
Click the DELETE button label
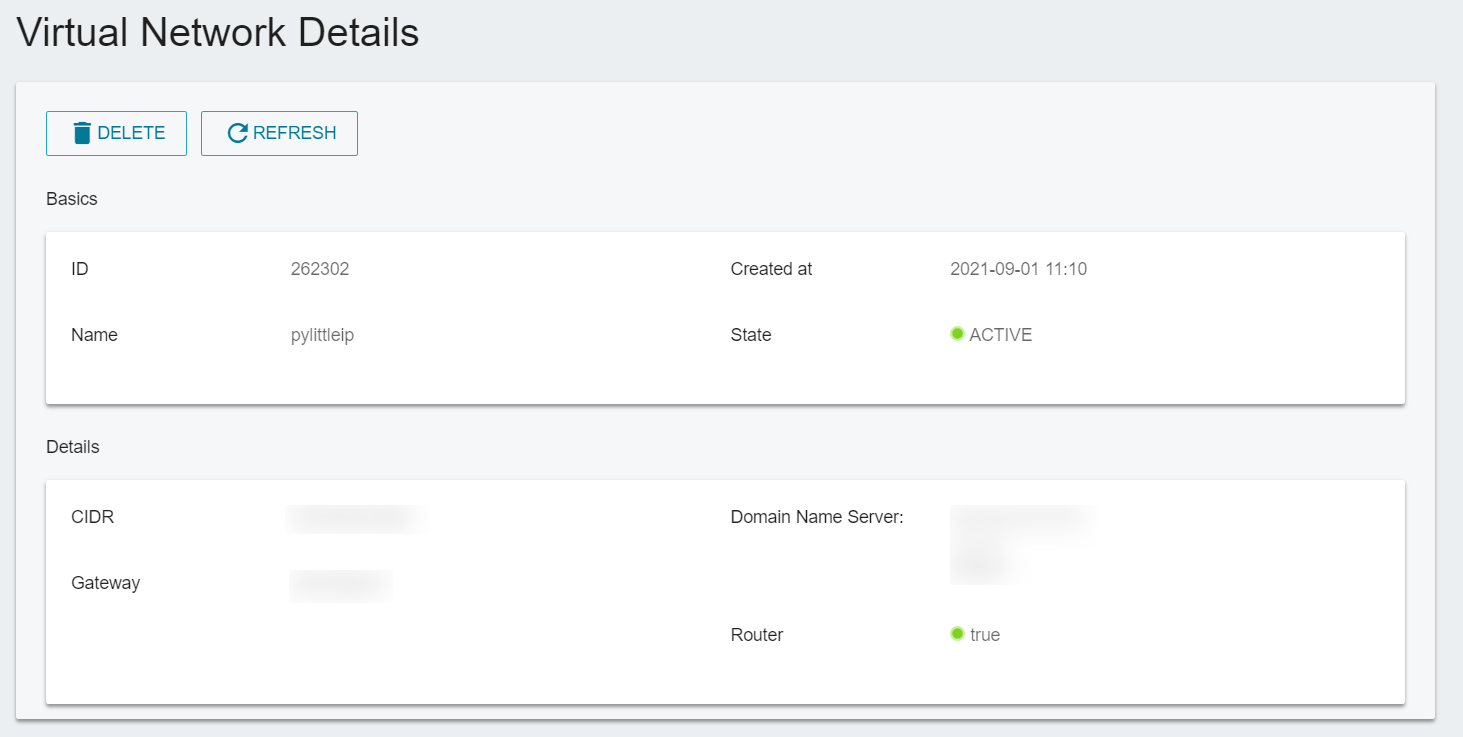pyautogui.click(x=131, y=133)
